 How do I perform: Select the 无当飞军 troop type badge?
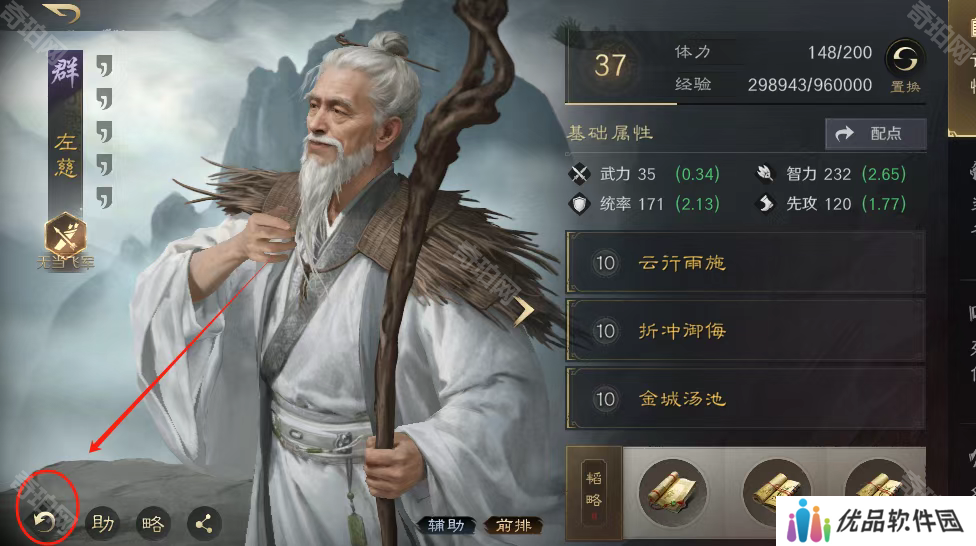click(65, 241)
